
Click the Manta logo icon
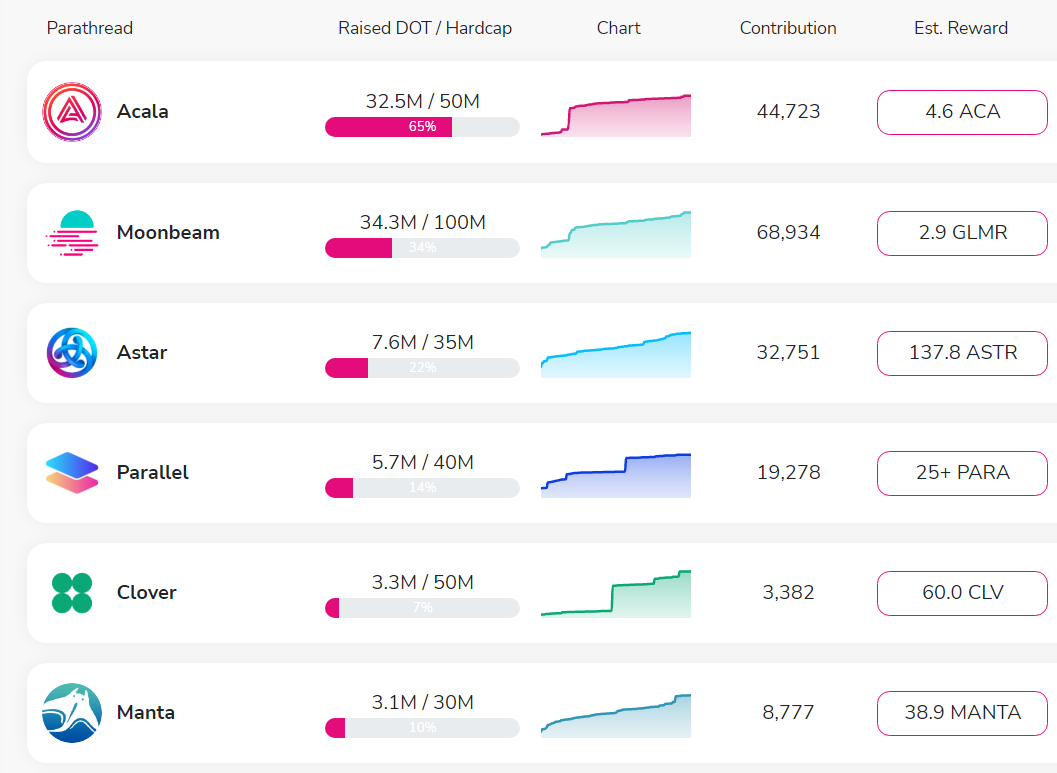tap(72, 713)
